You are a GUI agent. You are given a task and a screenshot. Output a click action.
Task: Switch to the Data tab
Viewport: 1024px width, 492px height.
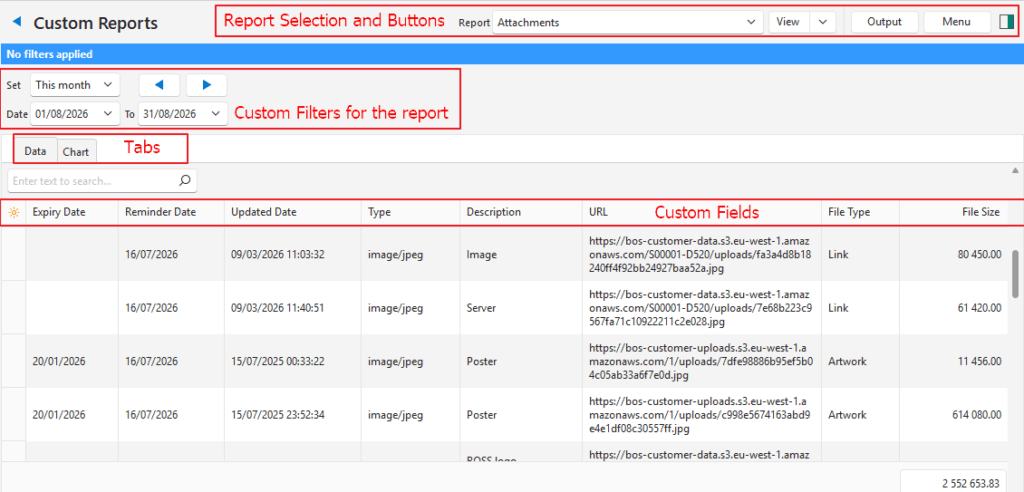(x=35, y=151)
